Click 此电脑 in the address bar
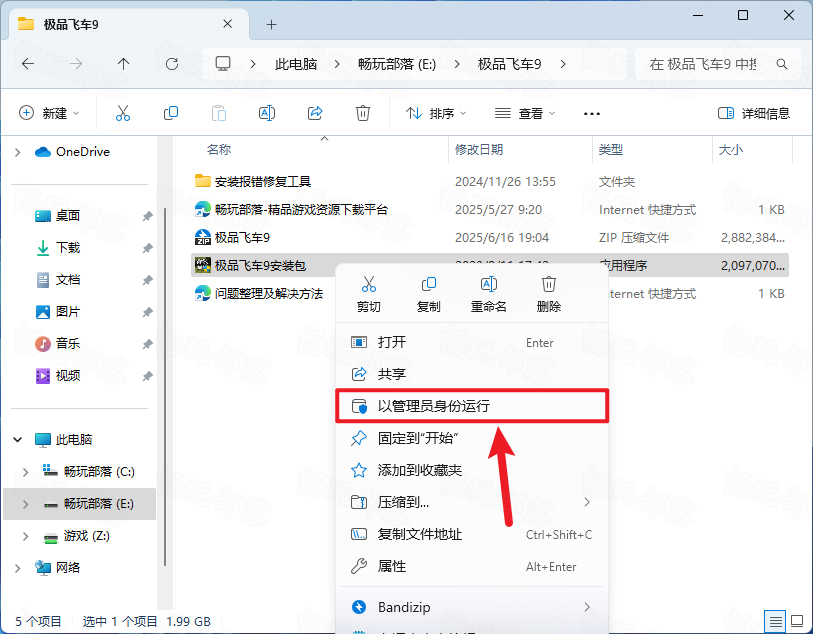 tap(296, 64)
